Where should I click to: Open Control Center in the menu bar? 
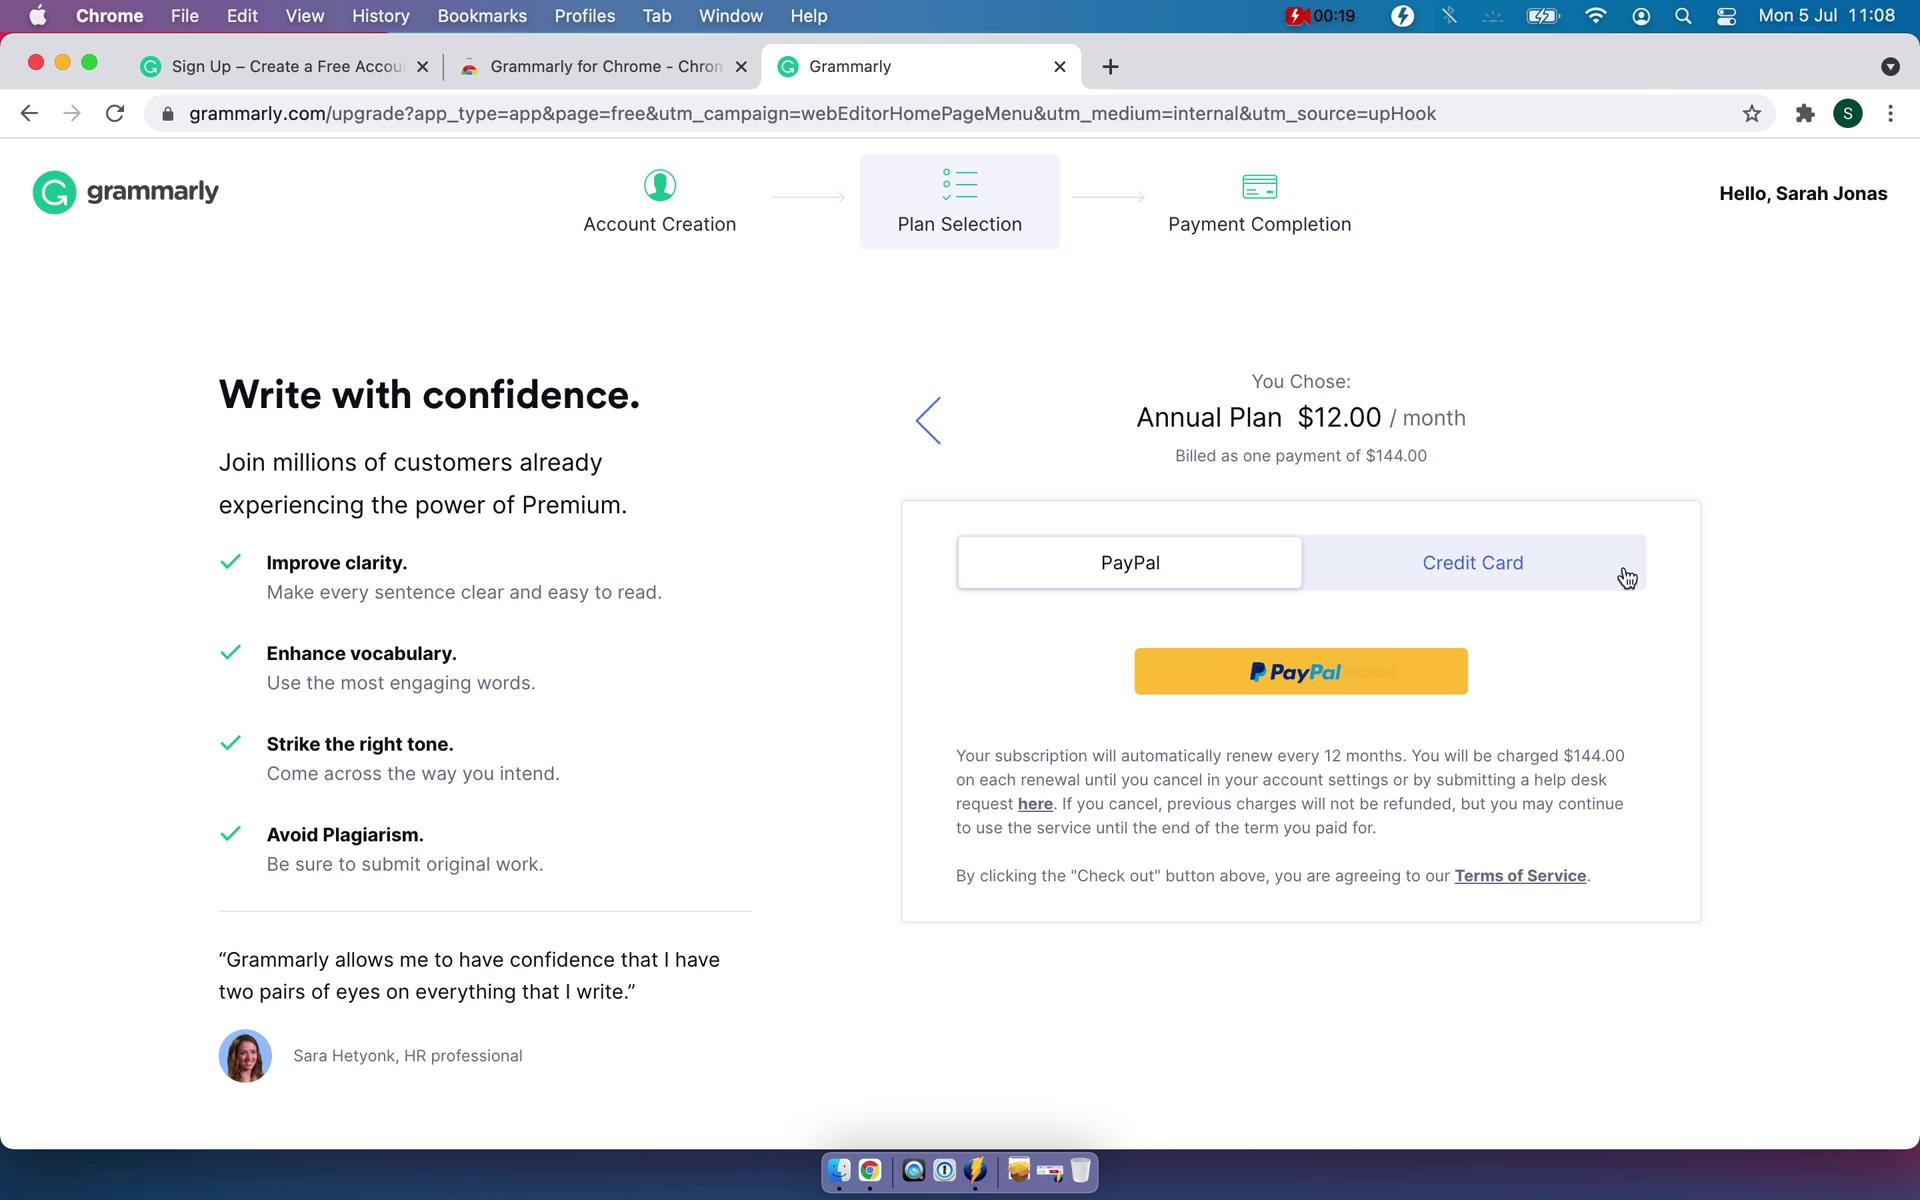1727,16
